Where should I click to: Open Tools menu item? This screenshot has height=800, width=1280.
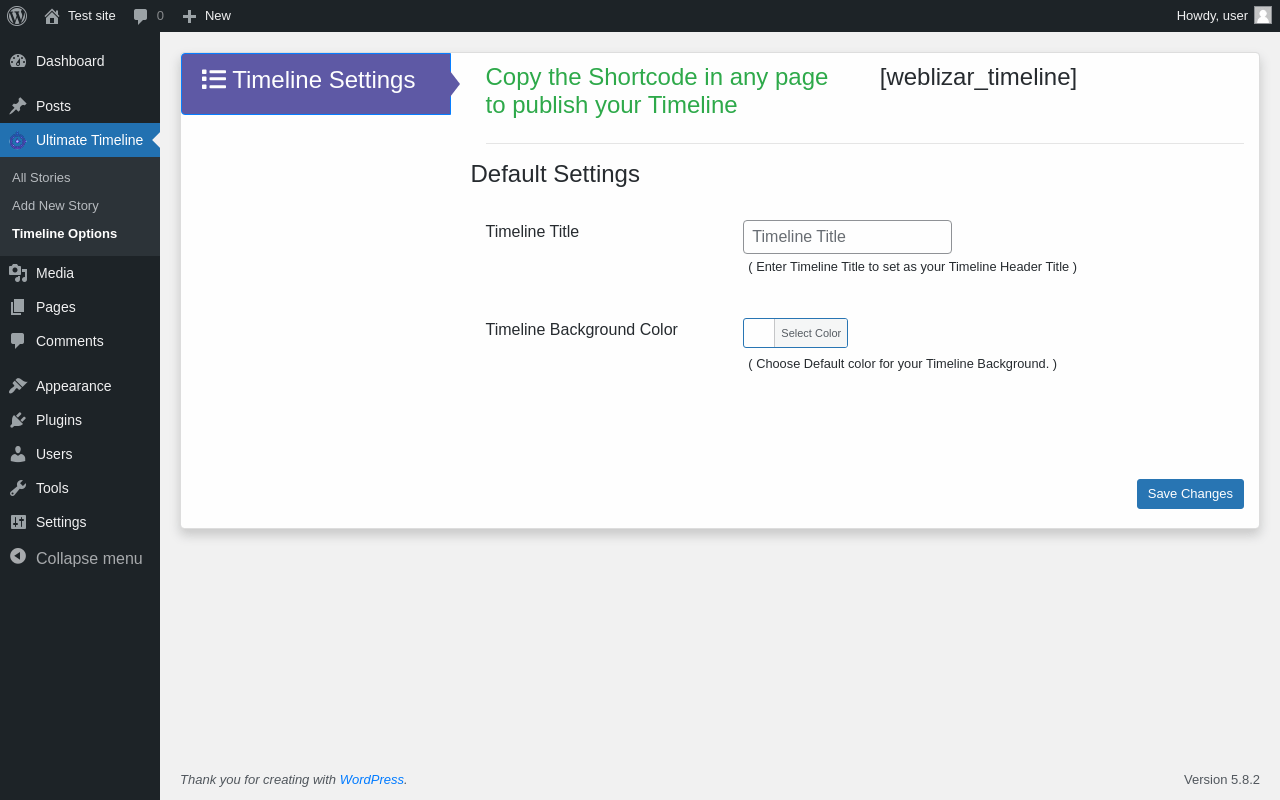80,488
